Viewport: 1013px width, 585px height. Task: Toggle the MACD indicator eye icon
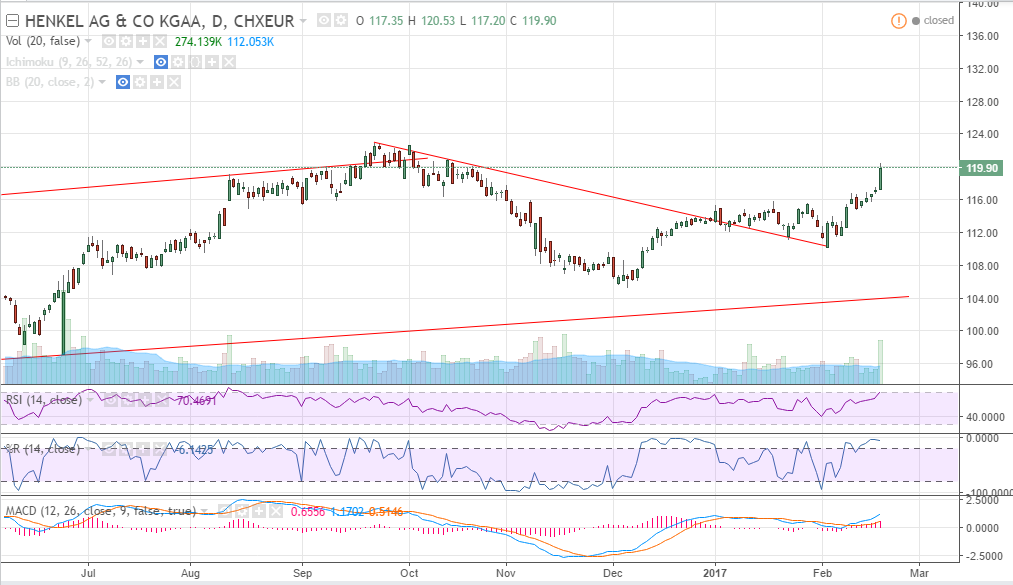click(x=225, y=511)
